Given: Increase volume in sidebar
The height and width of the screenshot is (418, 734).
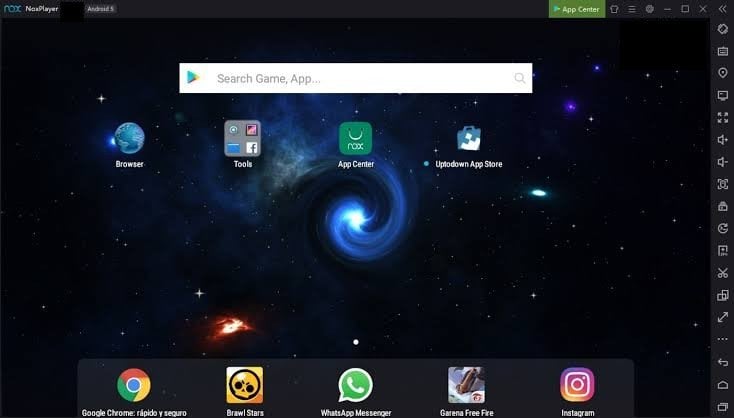Looking at the screenshot, I should point(723,139).
